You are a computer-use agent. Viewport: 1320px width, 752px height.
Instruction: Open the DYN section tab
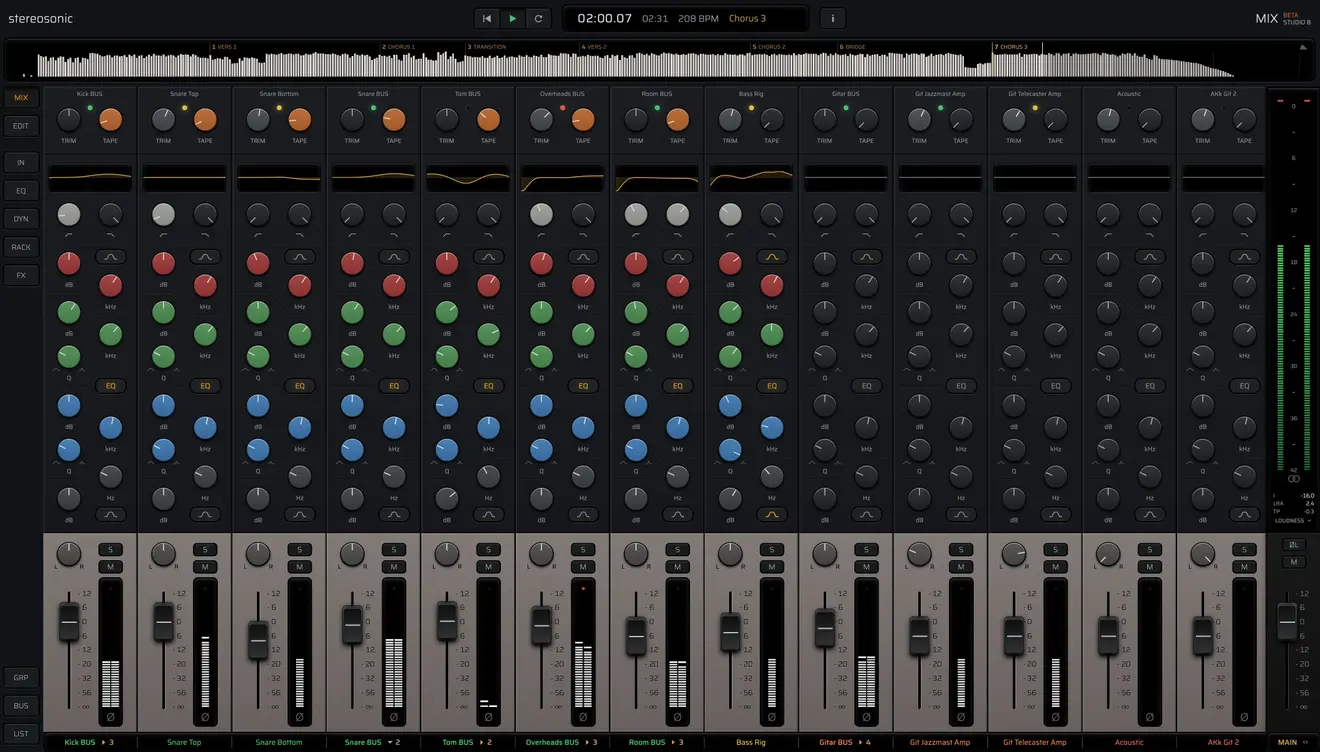21,218
